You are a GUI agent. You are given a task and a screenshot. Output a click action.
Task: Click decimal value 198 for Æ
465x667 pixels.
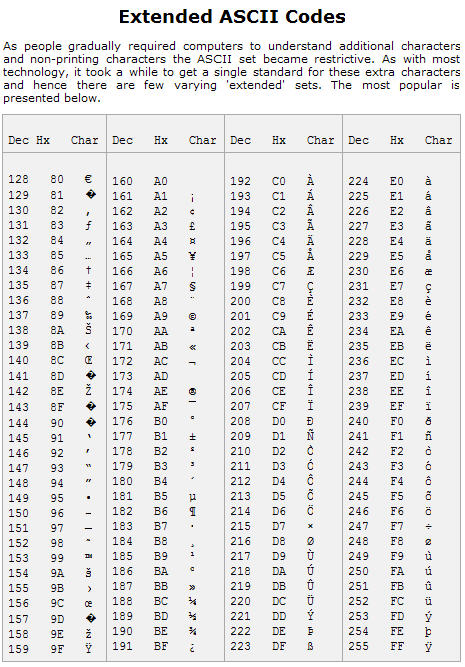240,271
